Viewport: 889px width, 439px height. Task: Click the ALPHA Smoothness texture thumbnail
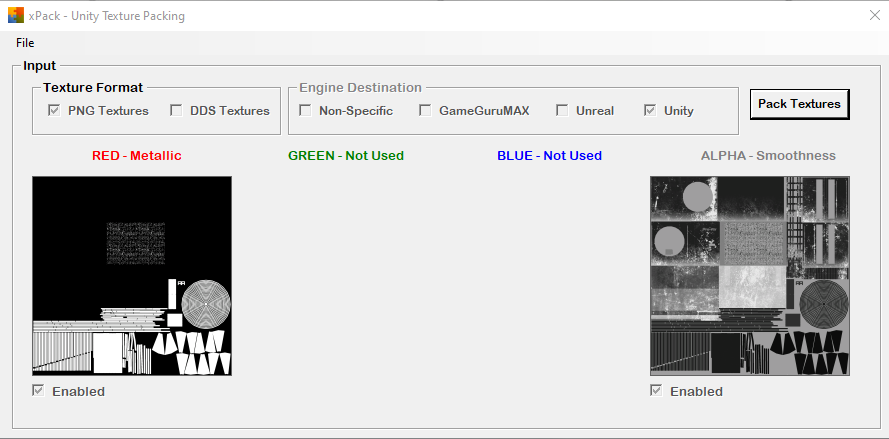pyautogui.click(x=750, y=276)
